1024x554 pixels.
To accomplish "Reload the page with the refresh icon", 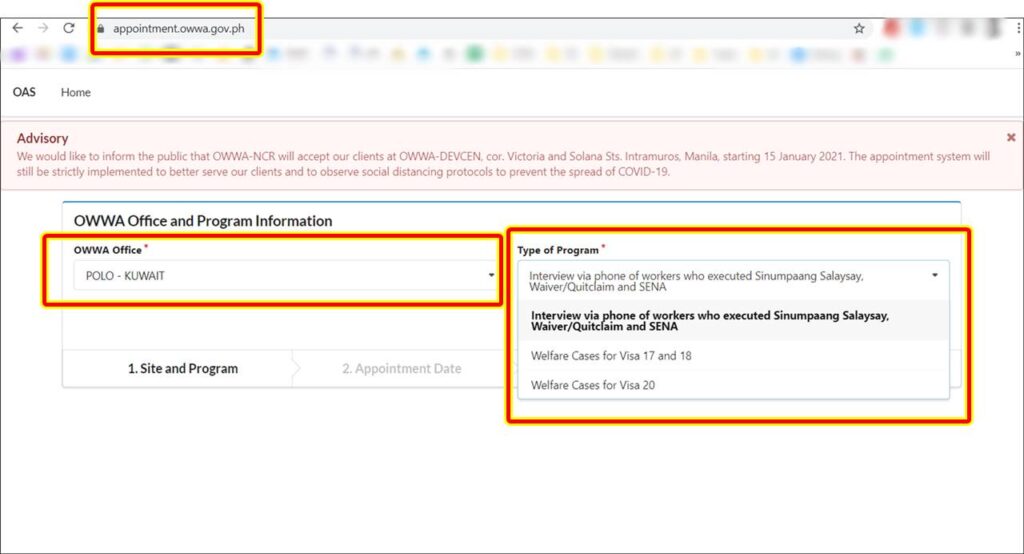I will coord(69,28).
